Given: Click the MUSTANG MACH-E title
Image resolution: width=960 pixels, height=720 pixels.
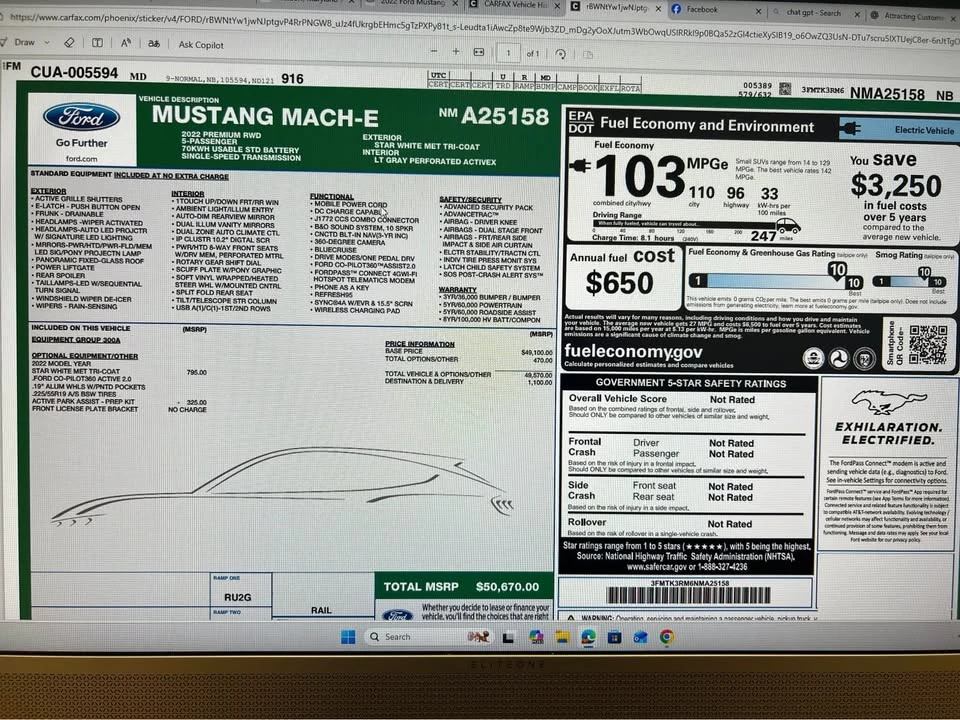Looking at the screenshot, I should coord(264,116).
